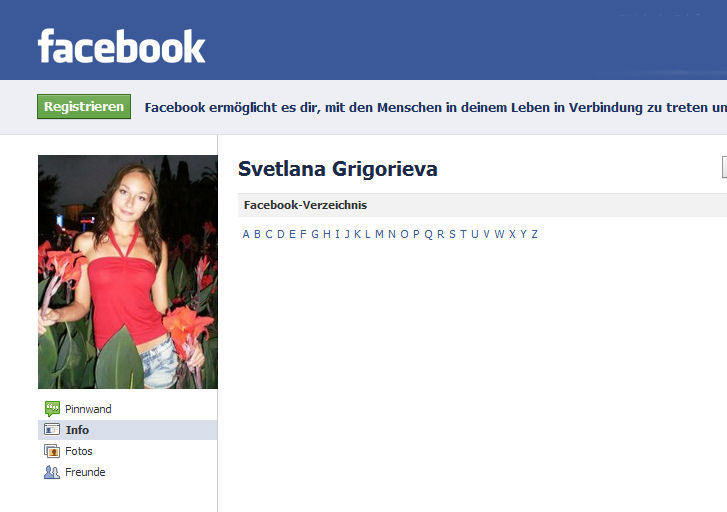The width and height of the screenshot is (727, 512).
Task: Click the Freunde people icon
Action: coord(52,472)
